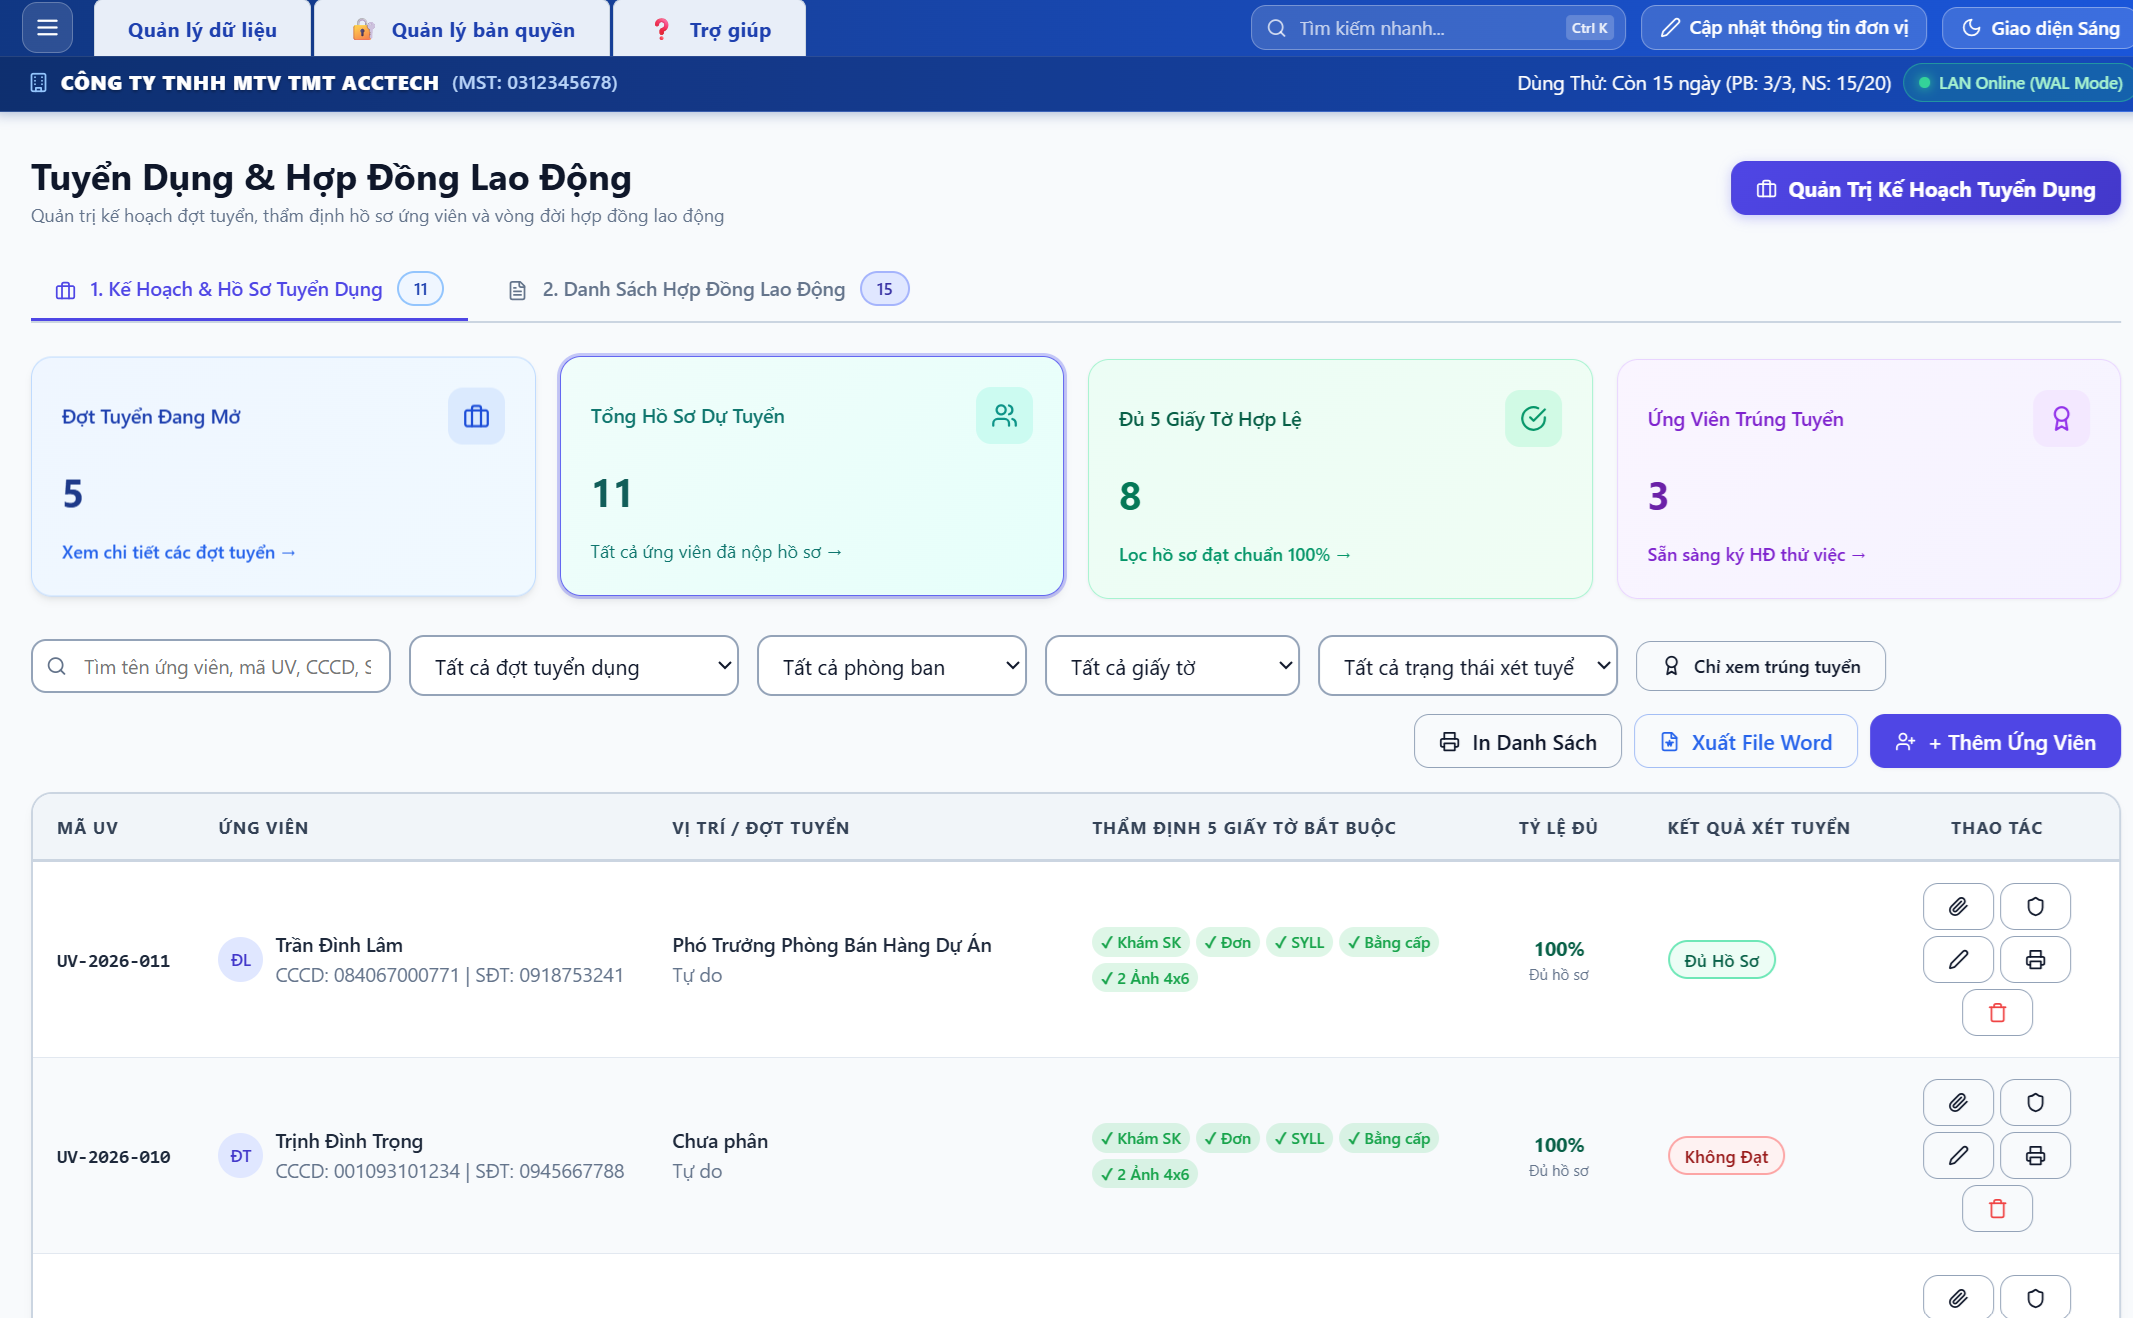
Task: Click people icon on Tổng Hồ Sơ Dự Tuyển card
Action: point(1004,416)
